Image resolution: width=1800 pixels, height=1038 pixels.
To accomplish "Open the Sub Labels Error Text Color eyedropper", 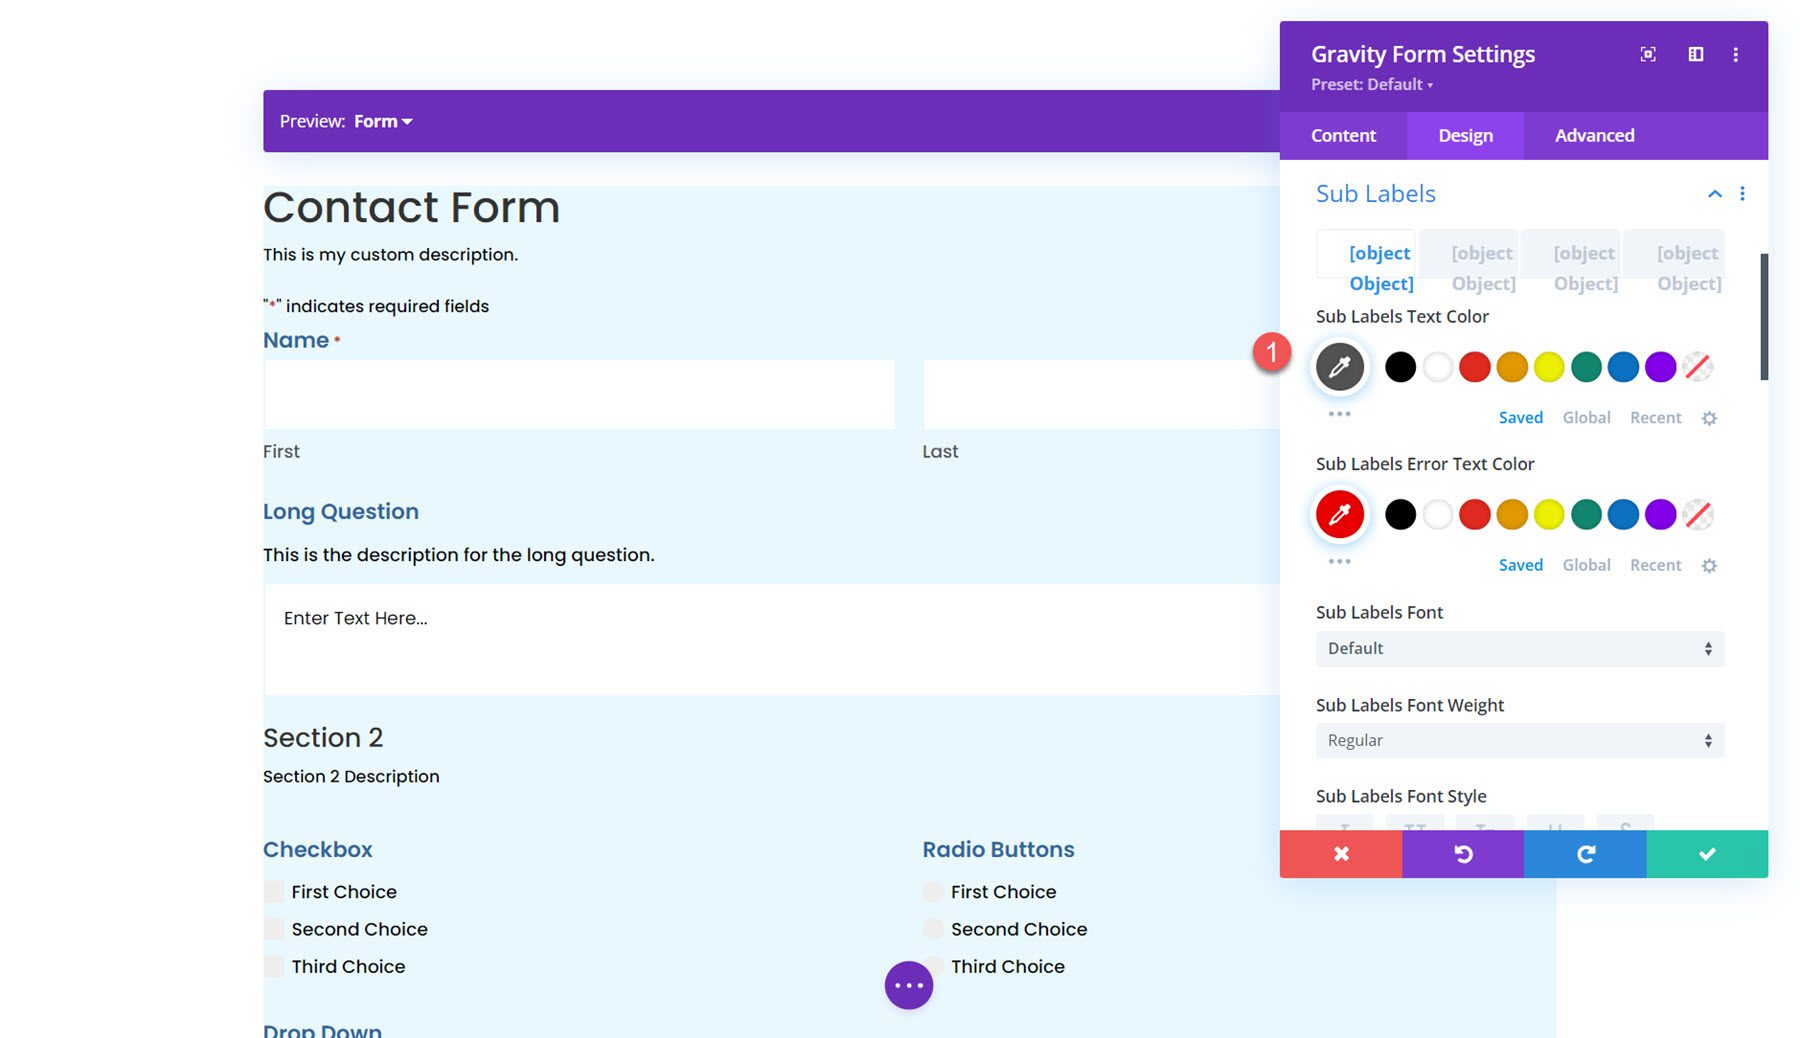I will pyautogui.click(x=1339, y=514).
